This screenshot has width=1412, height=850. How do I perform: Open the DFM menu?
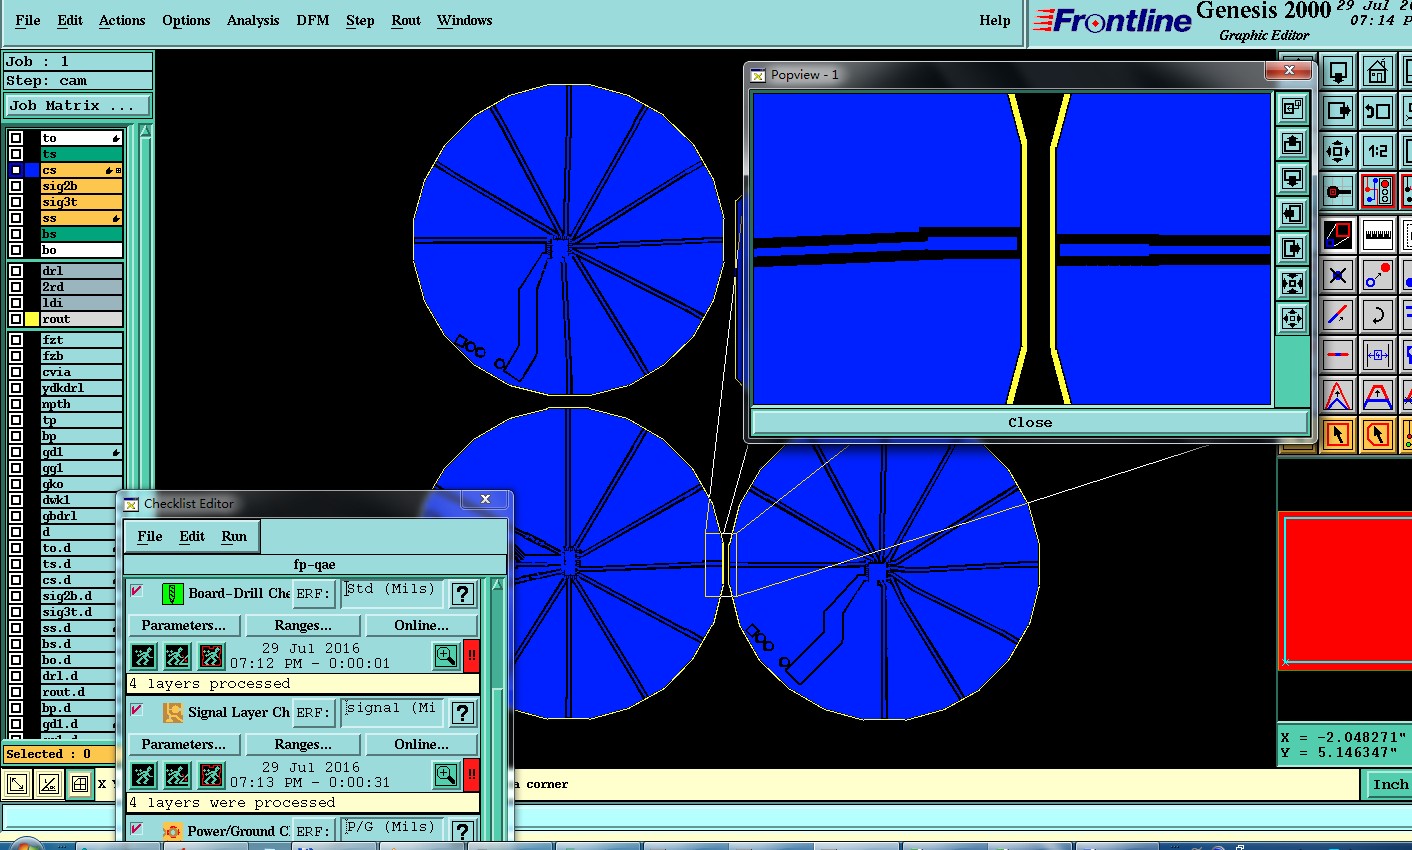(x=313, y=20)
